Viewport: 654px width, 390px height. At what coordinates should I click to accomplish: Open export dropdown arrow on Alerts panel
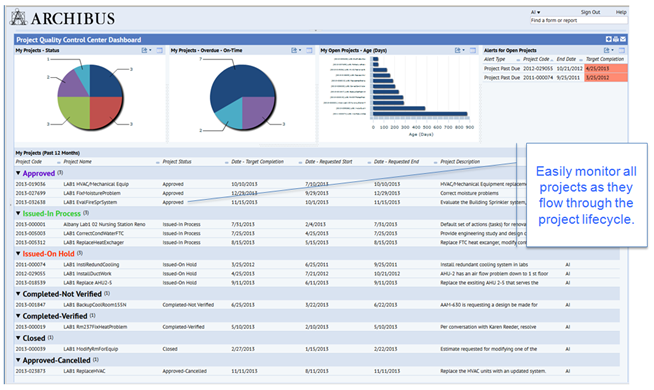click(x=612, y=50)
